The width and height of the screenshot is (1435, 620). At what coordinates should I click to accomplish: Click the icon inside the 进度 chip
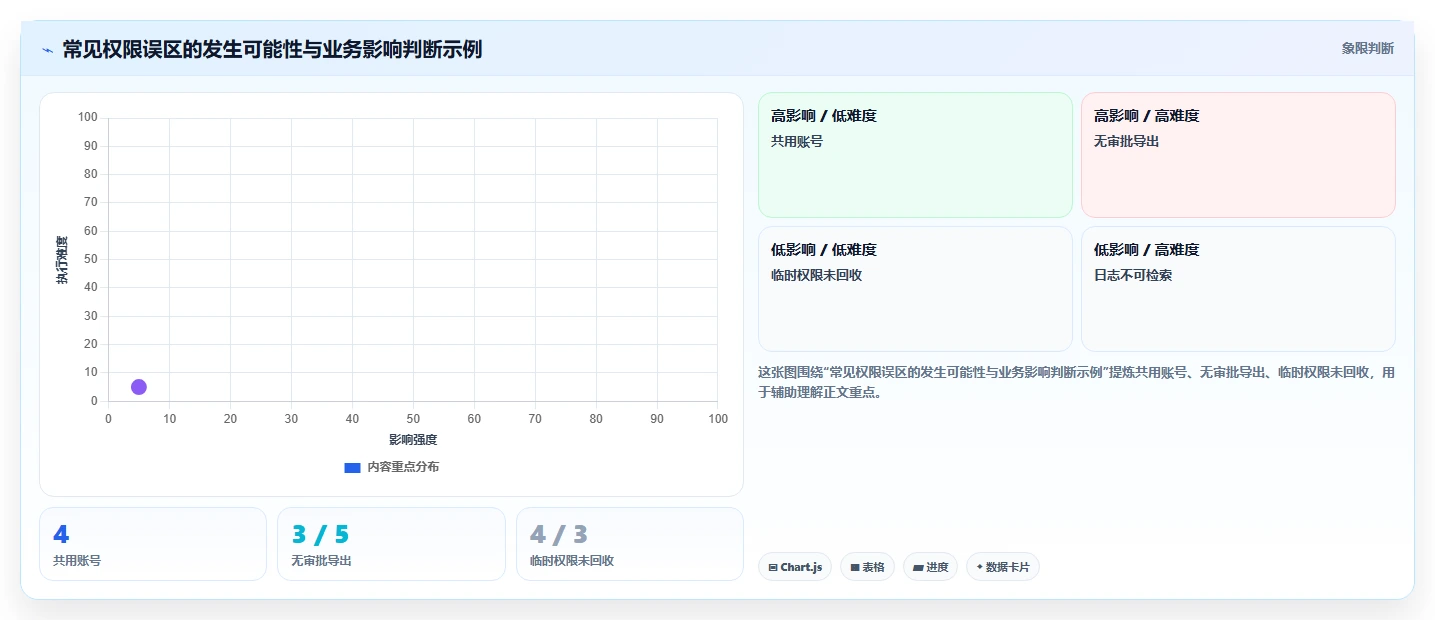(x=918, y=568)
